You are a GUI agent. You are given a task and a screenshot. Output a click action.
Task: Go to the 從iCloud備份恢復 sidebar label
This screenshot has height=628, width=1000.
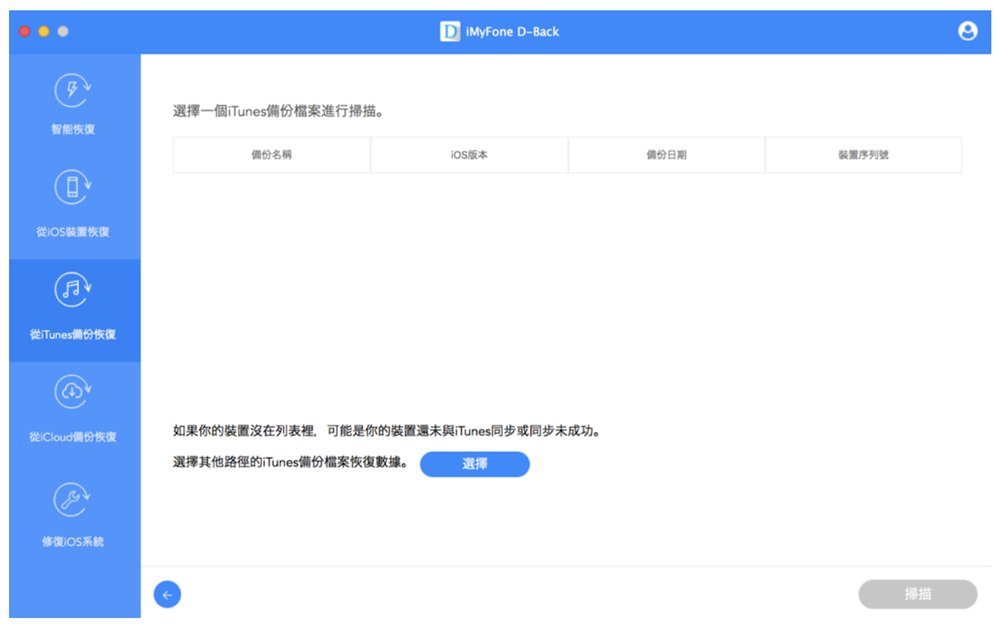73,437
